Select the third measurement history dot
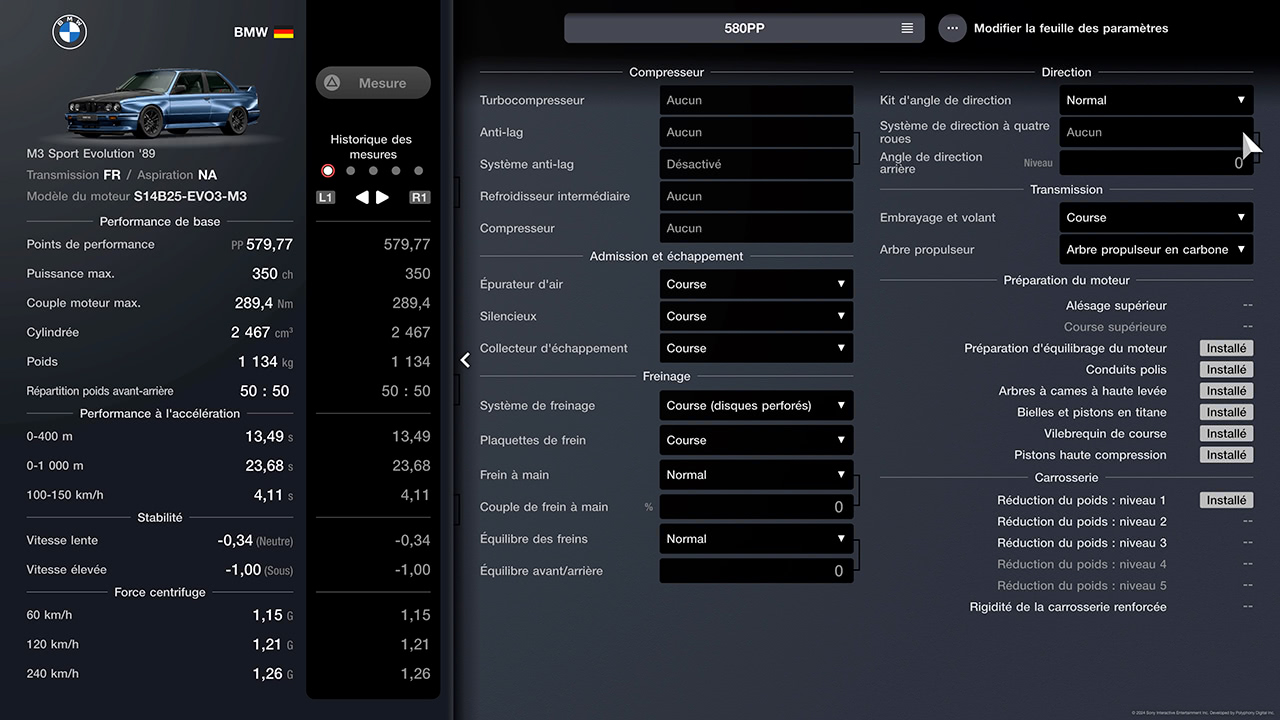Screen dimensions: 1280x720 tap(373, 171)
